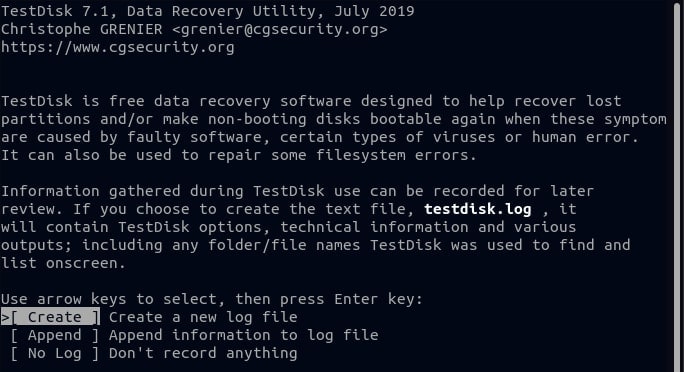Open the https://www.cgsecurity.org URL
This screenshot has height=372, width=684.
point(118,47)
